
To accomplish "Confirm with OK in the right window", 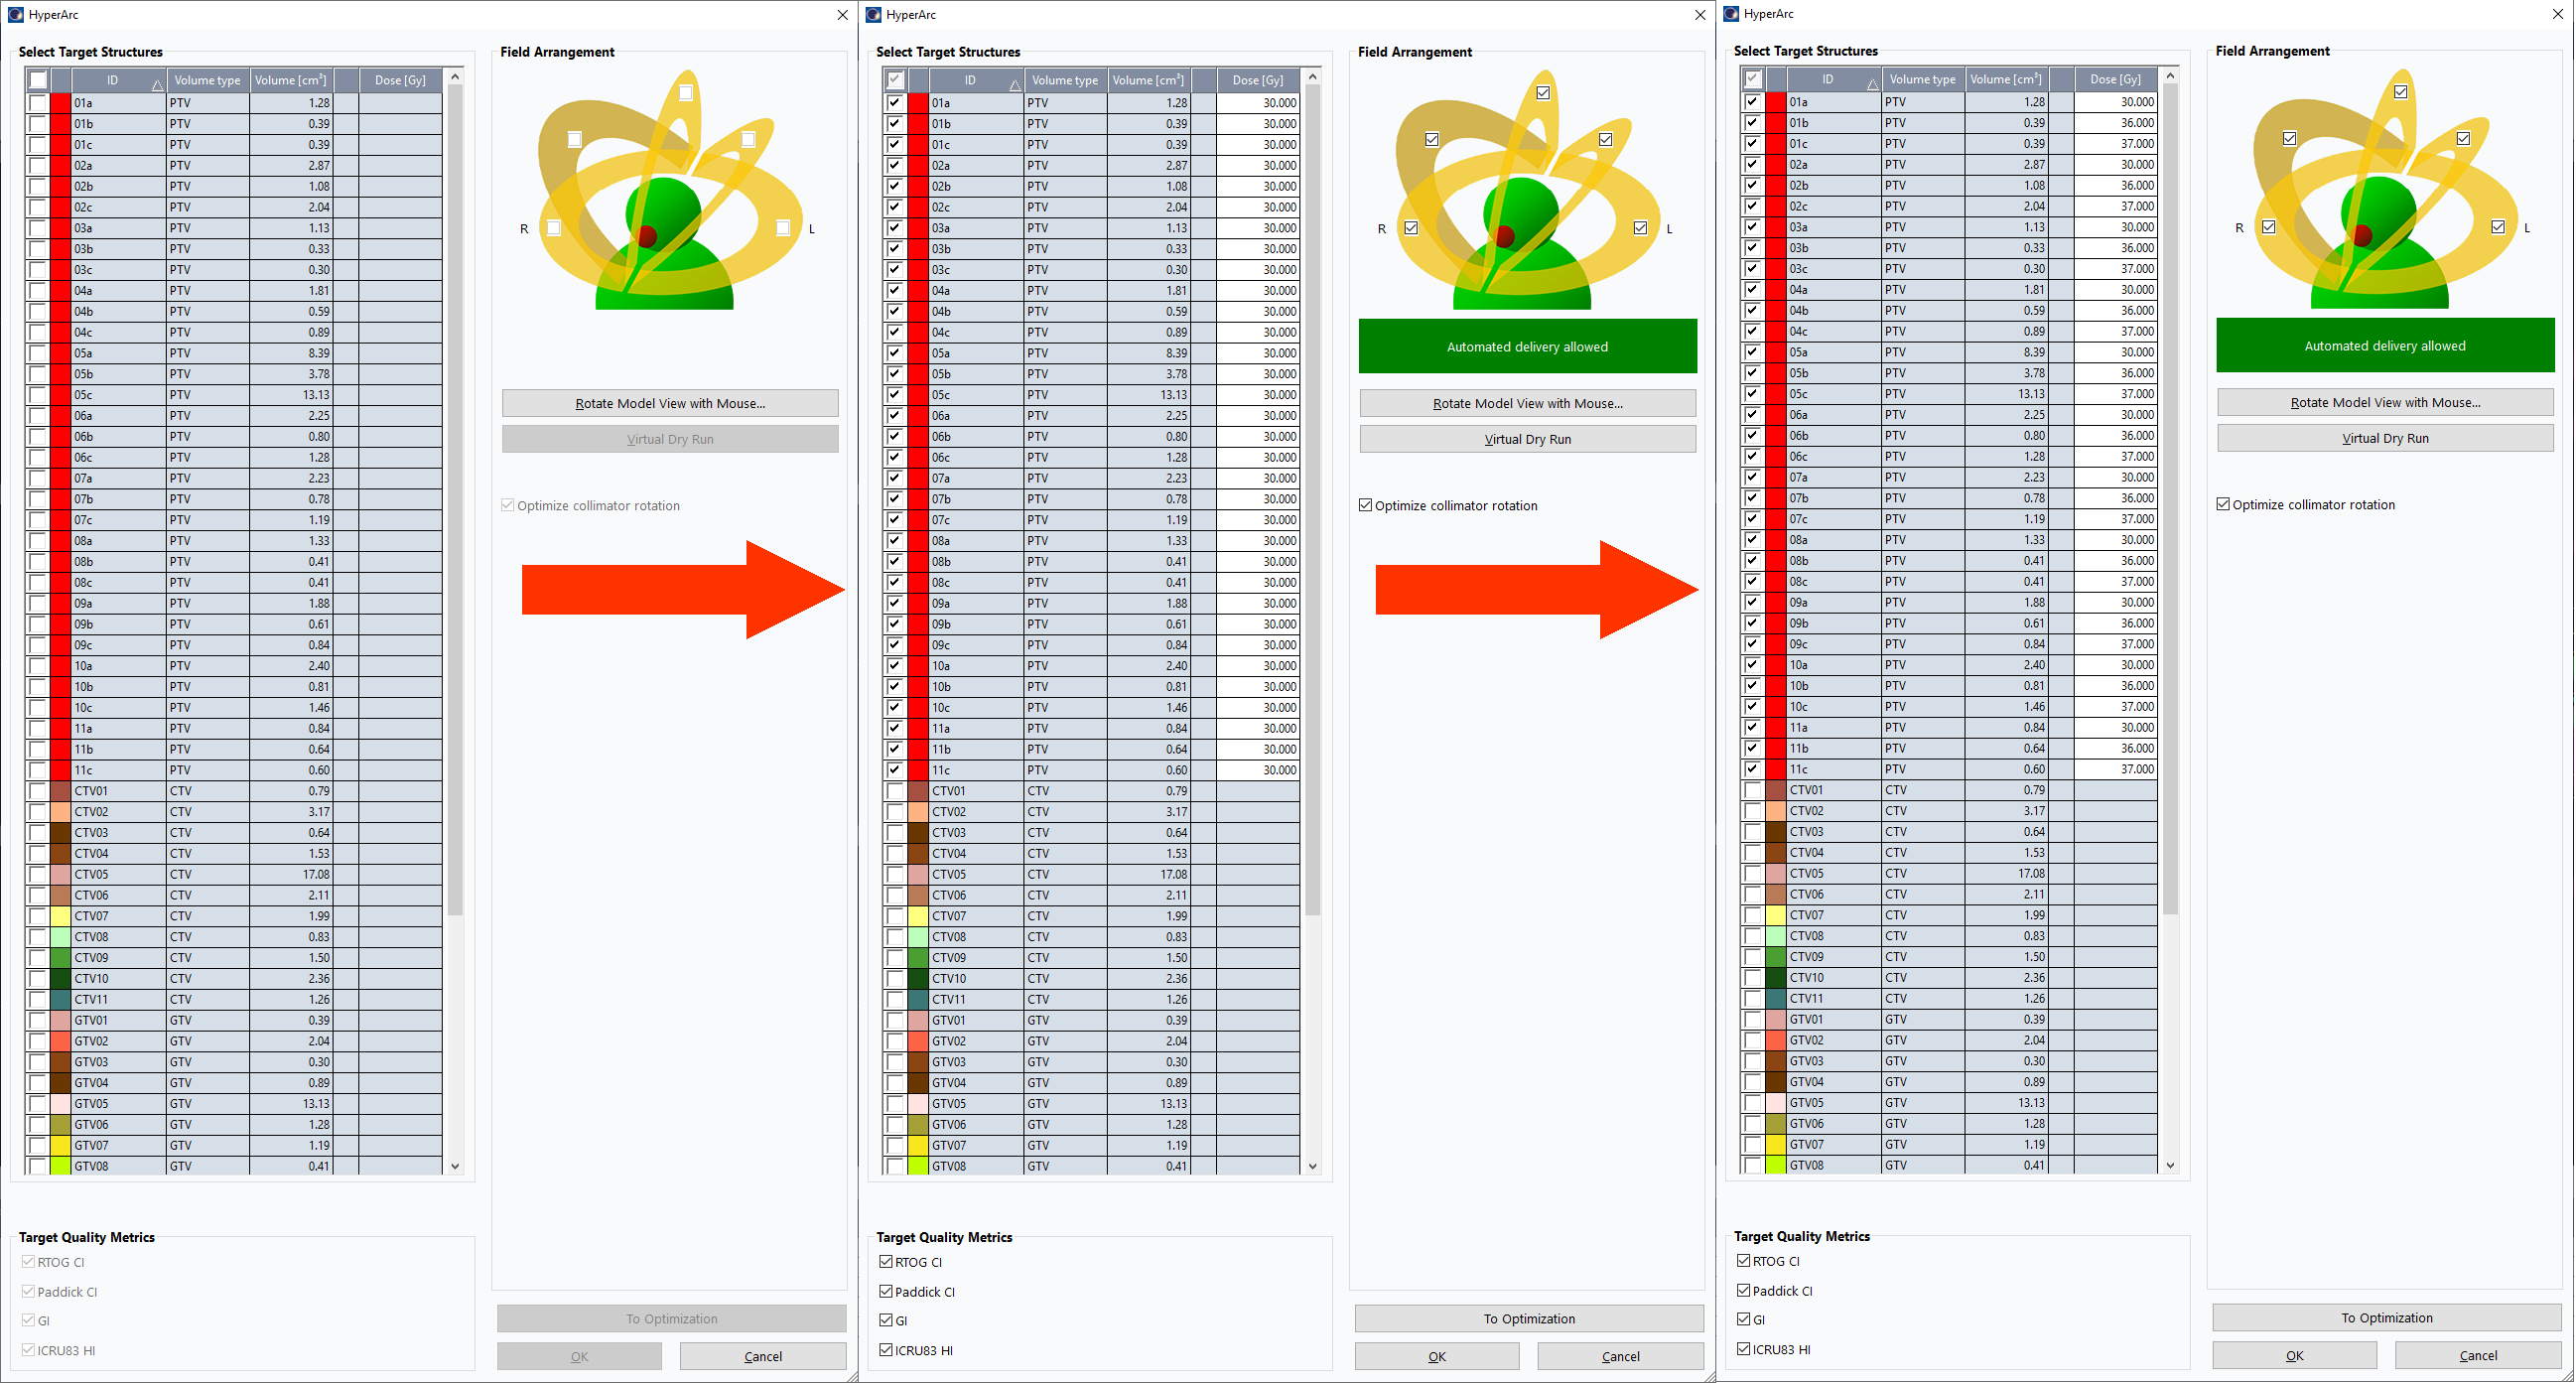I will coord(2294,1355).
